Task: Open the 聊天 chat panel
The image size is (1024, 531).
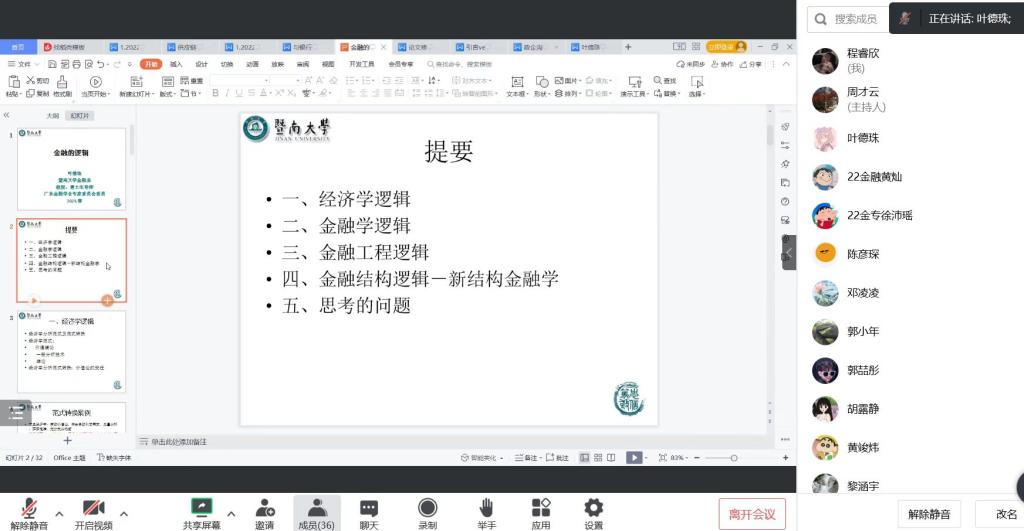Action: coord(369,508)
